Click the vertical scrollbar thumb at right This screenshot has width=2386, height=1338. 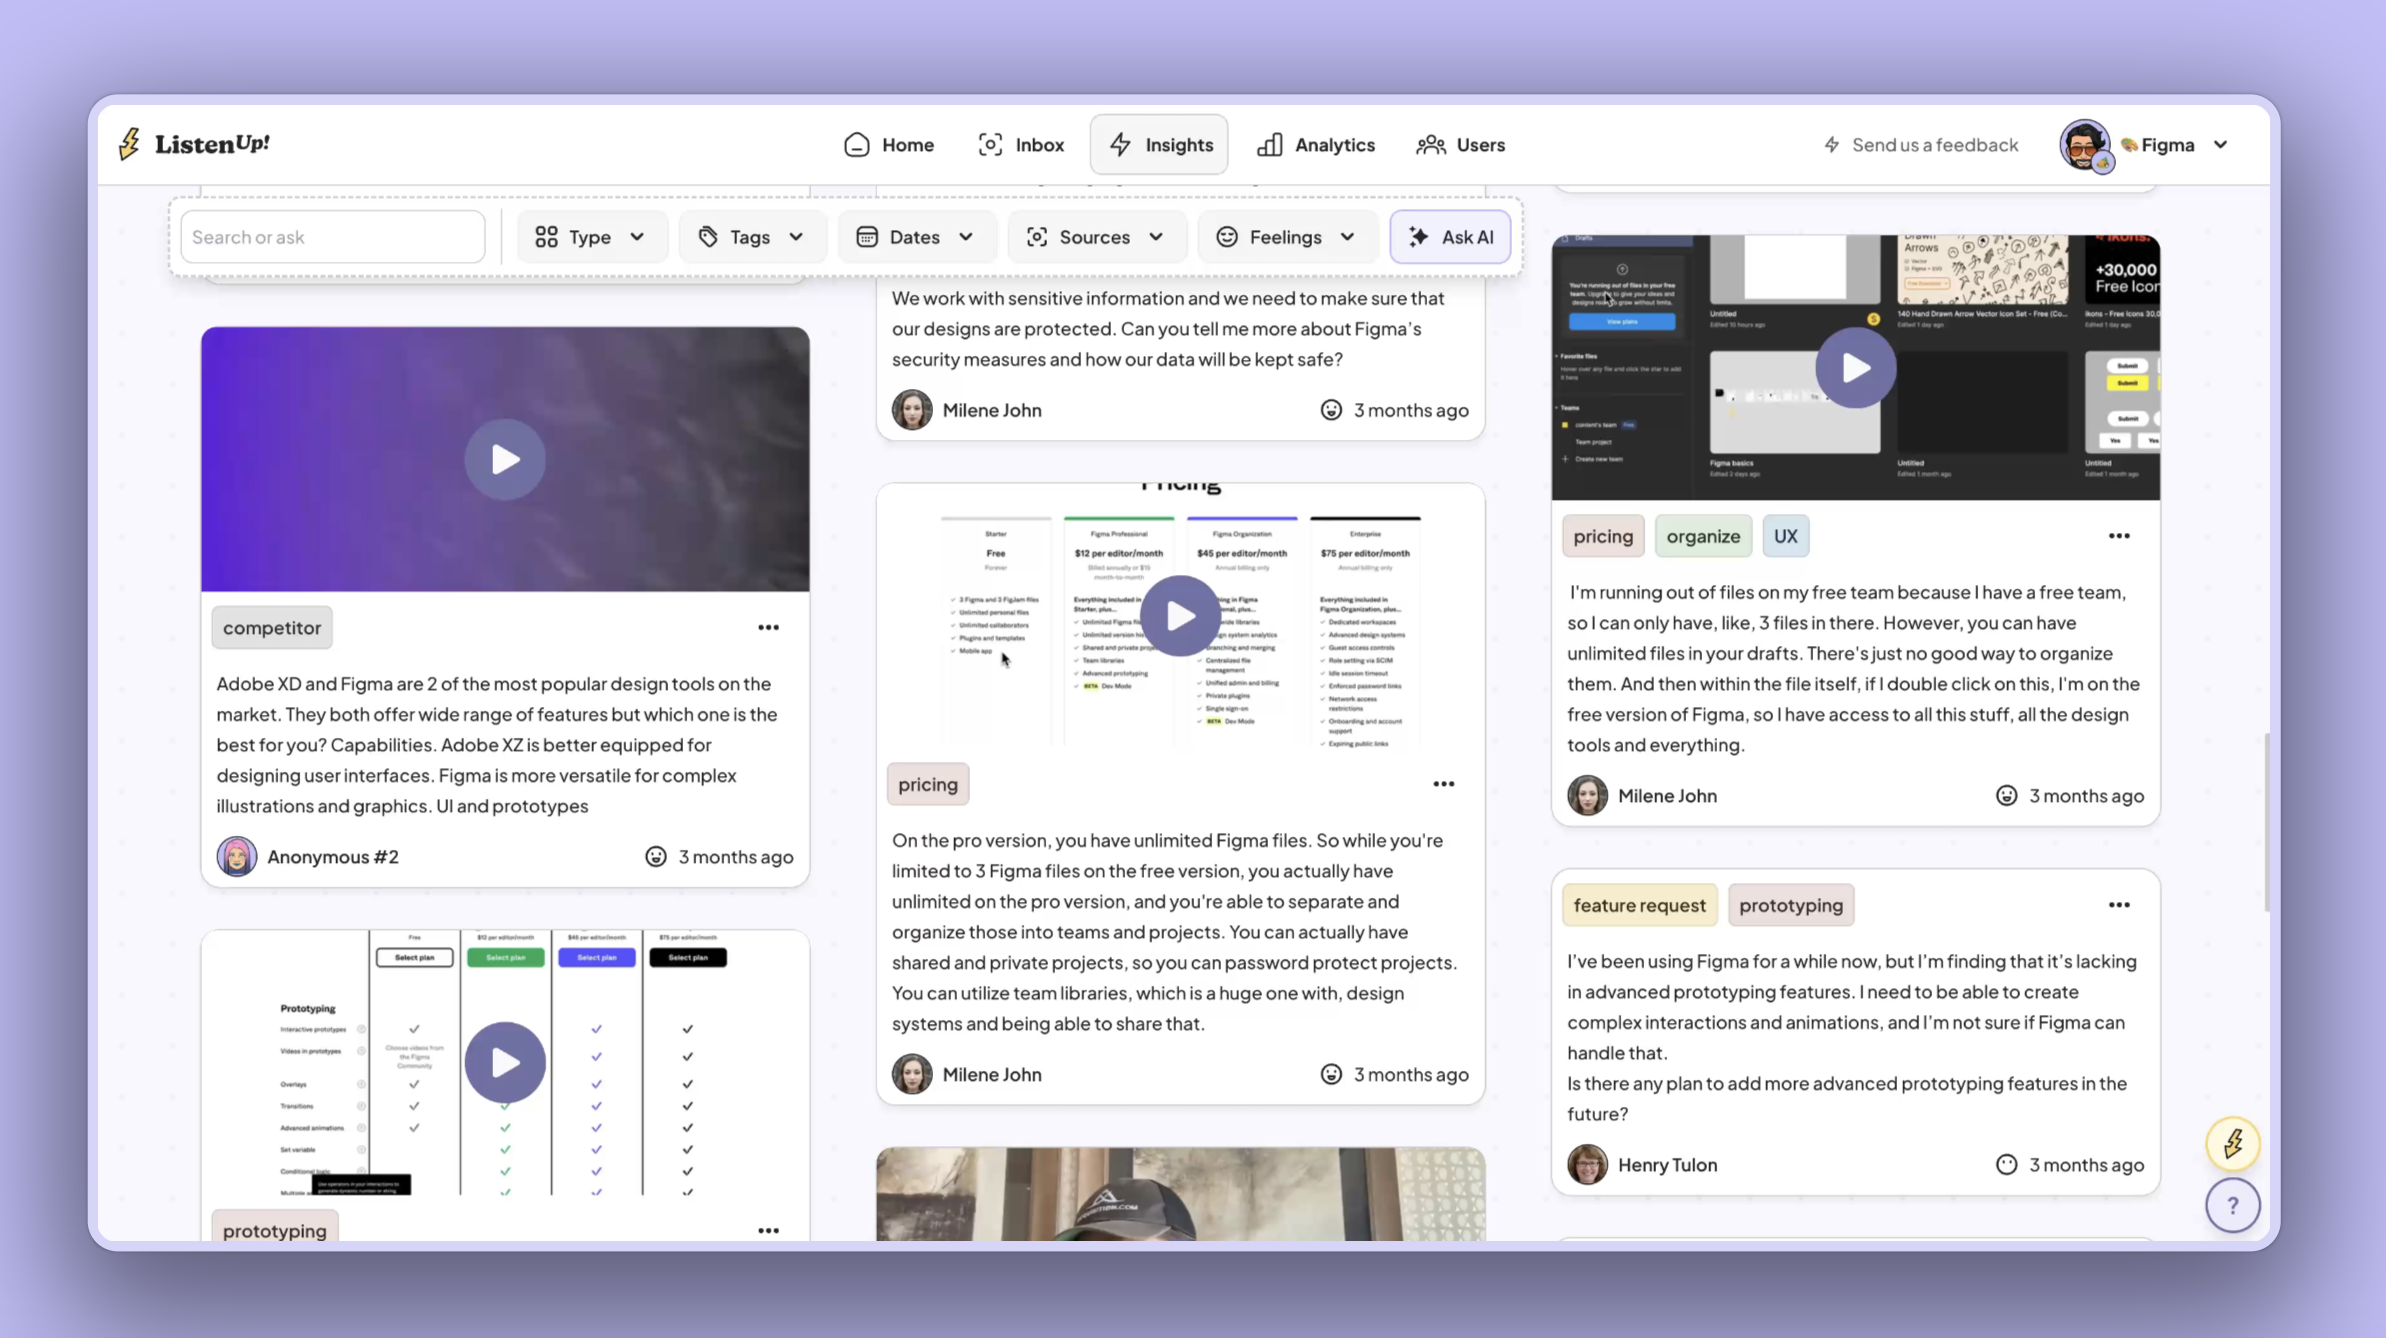2266,820
